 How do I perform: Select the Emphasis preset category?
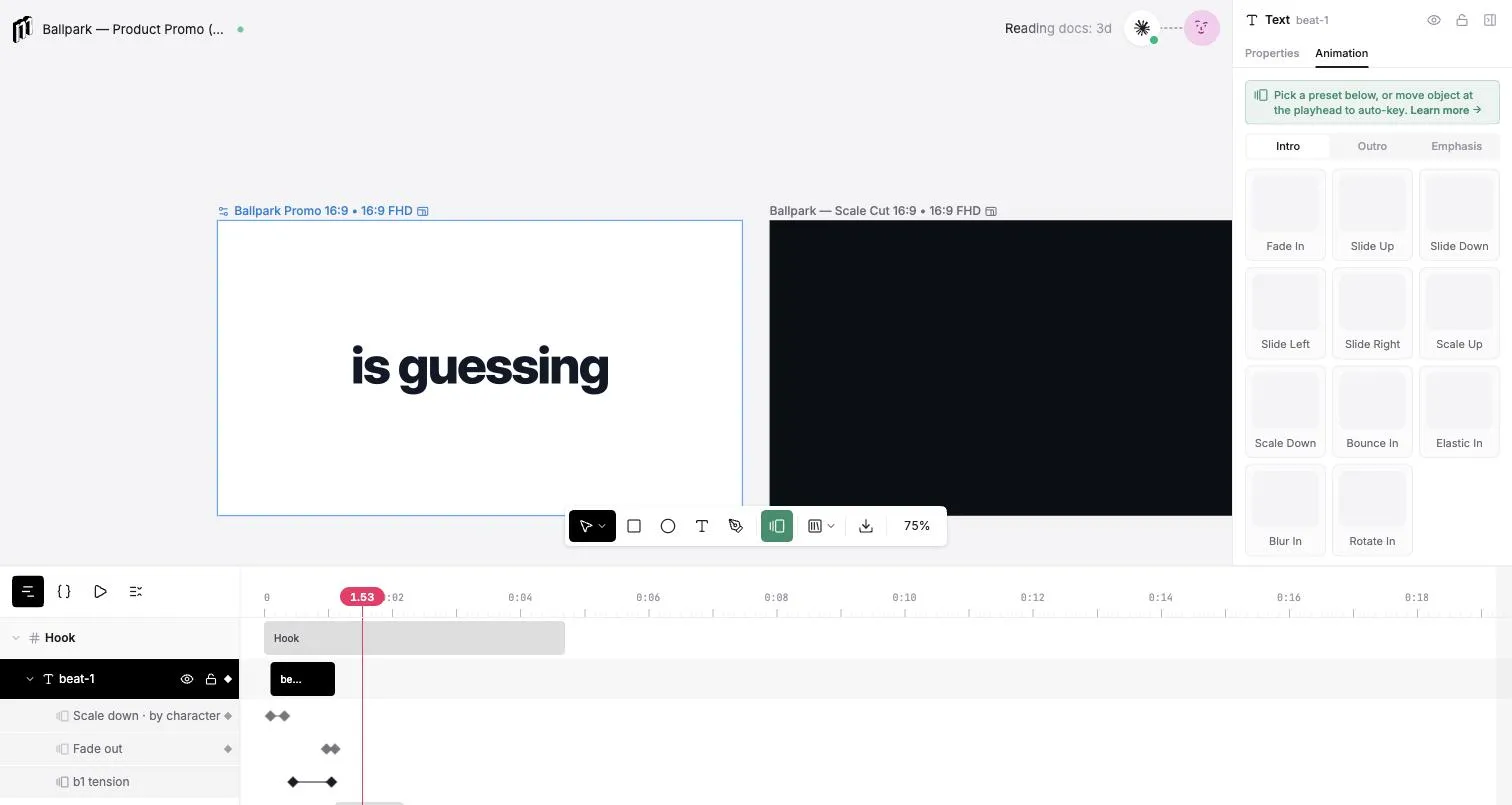tap(1456, 146)
